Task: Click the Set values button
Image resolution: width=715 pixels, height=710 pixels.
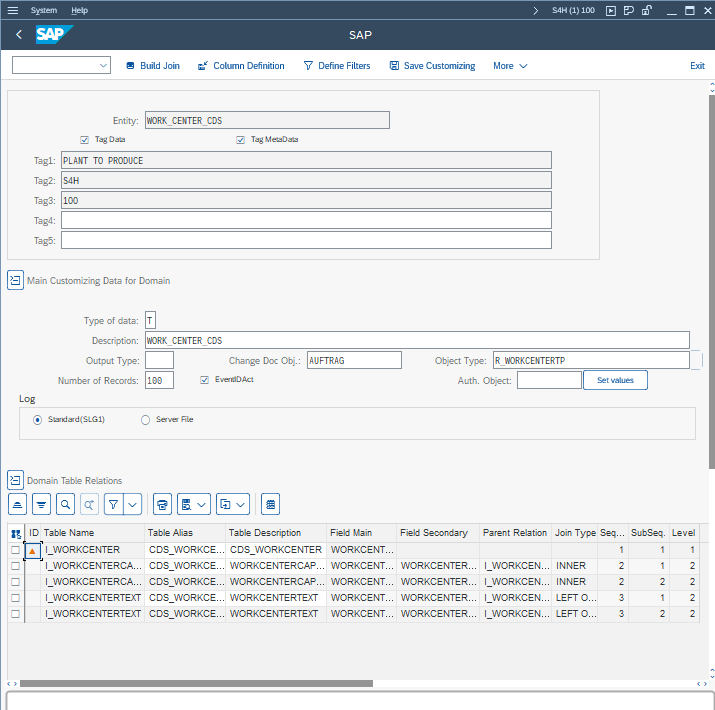Action: [x=615, y=380]
